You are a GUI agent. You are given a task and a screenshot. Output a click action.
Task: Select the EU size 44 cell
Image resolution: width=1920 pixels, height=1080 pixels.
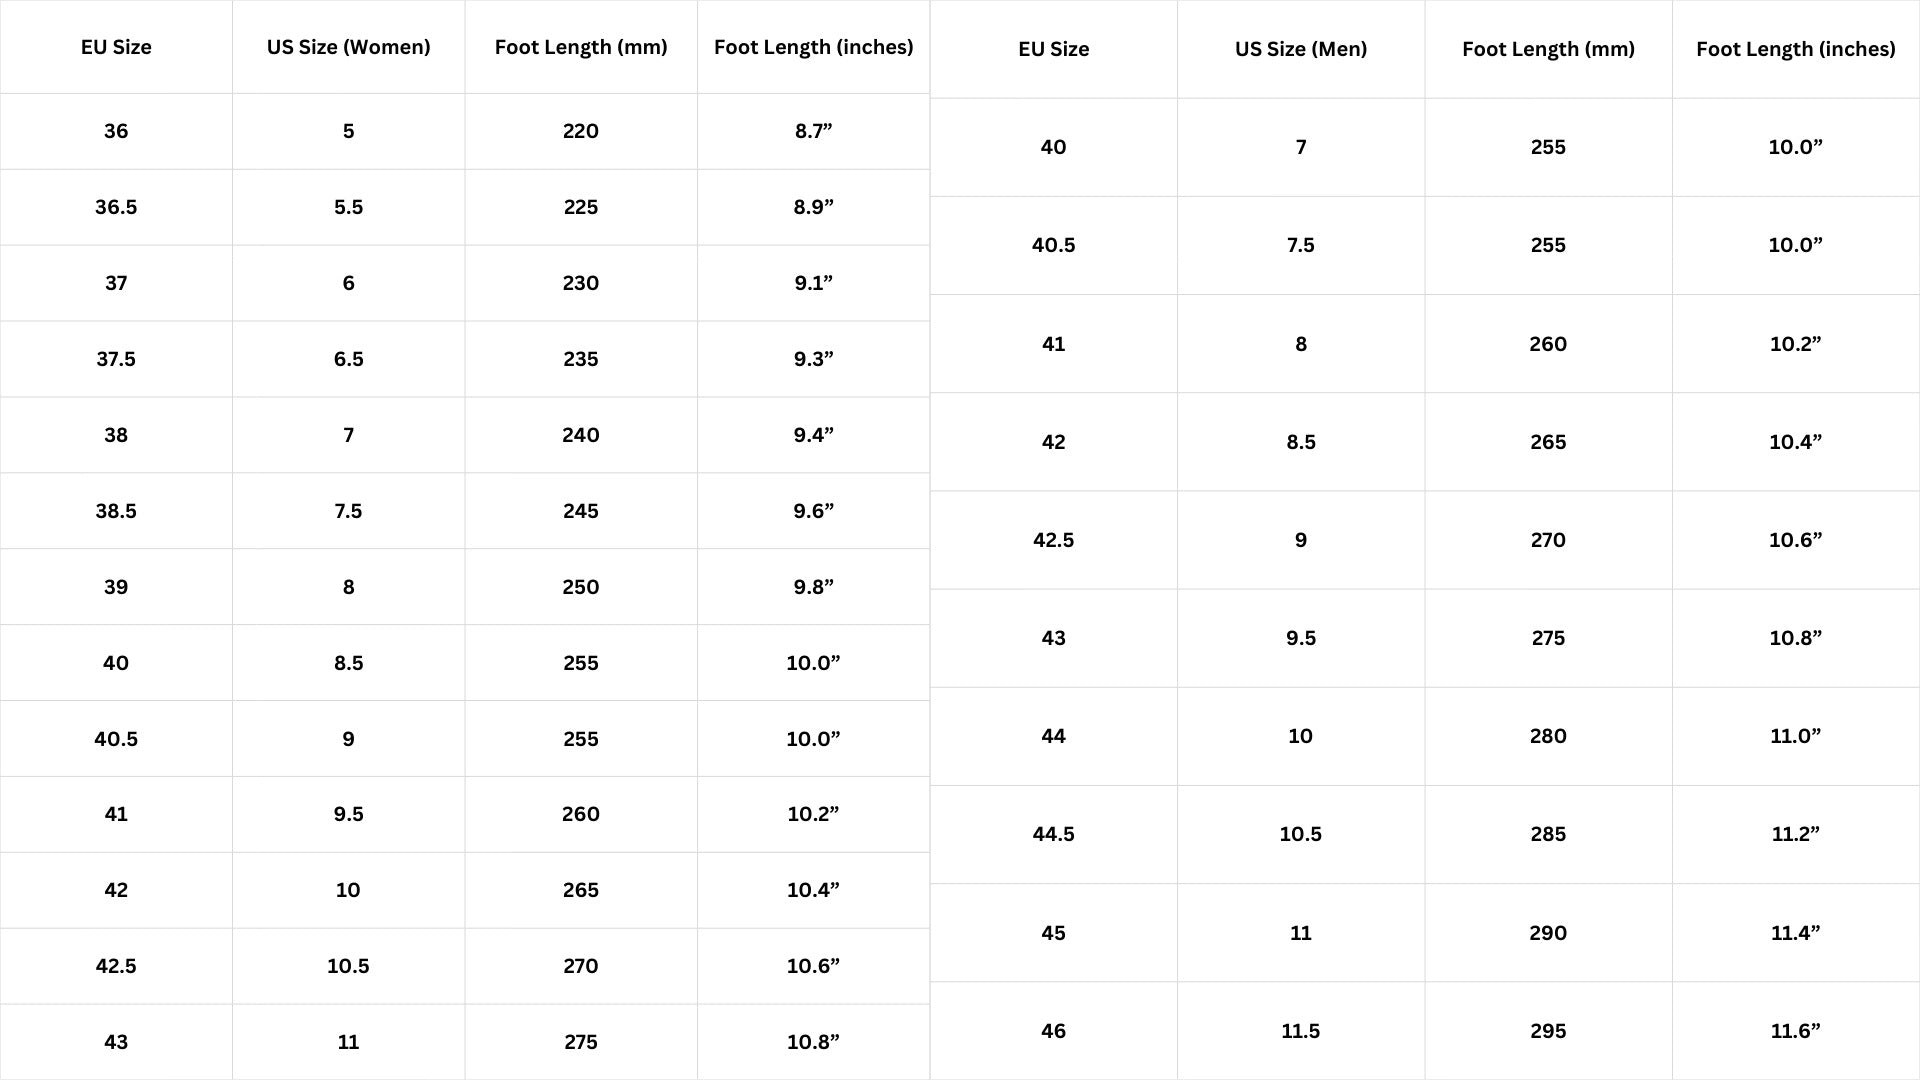click(x=1053, y=736)
